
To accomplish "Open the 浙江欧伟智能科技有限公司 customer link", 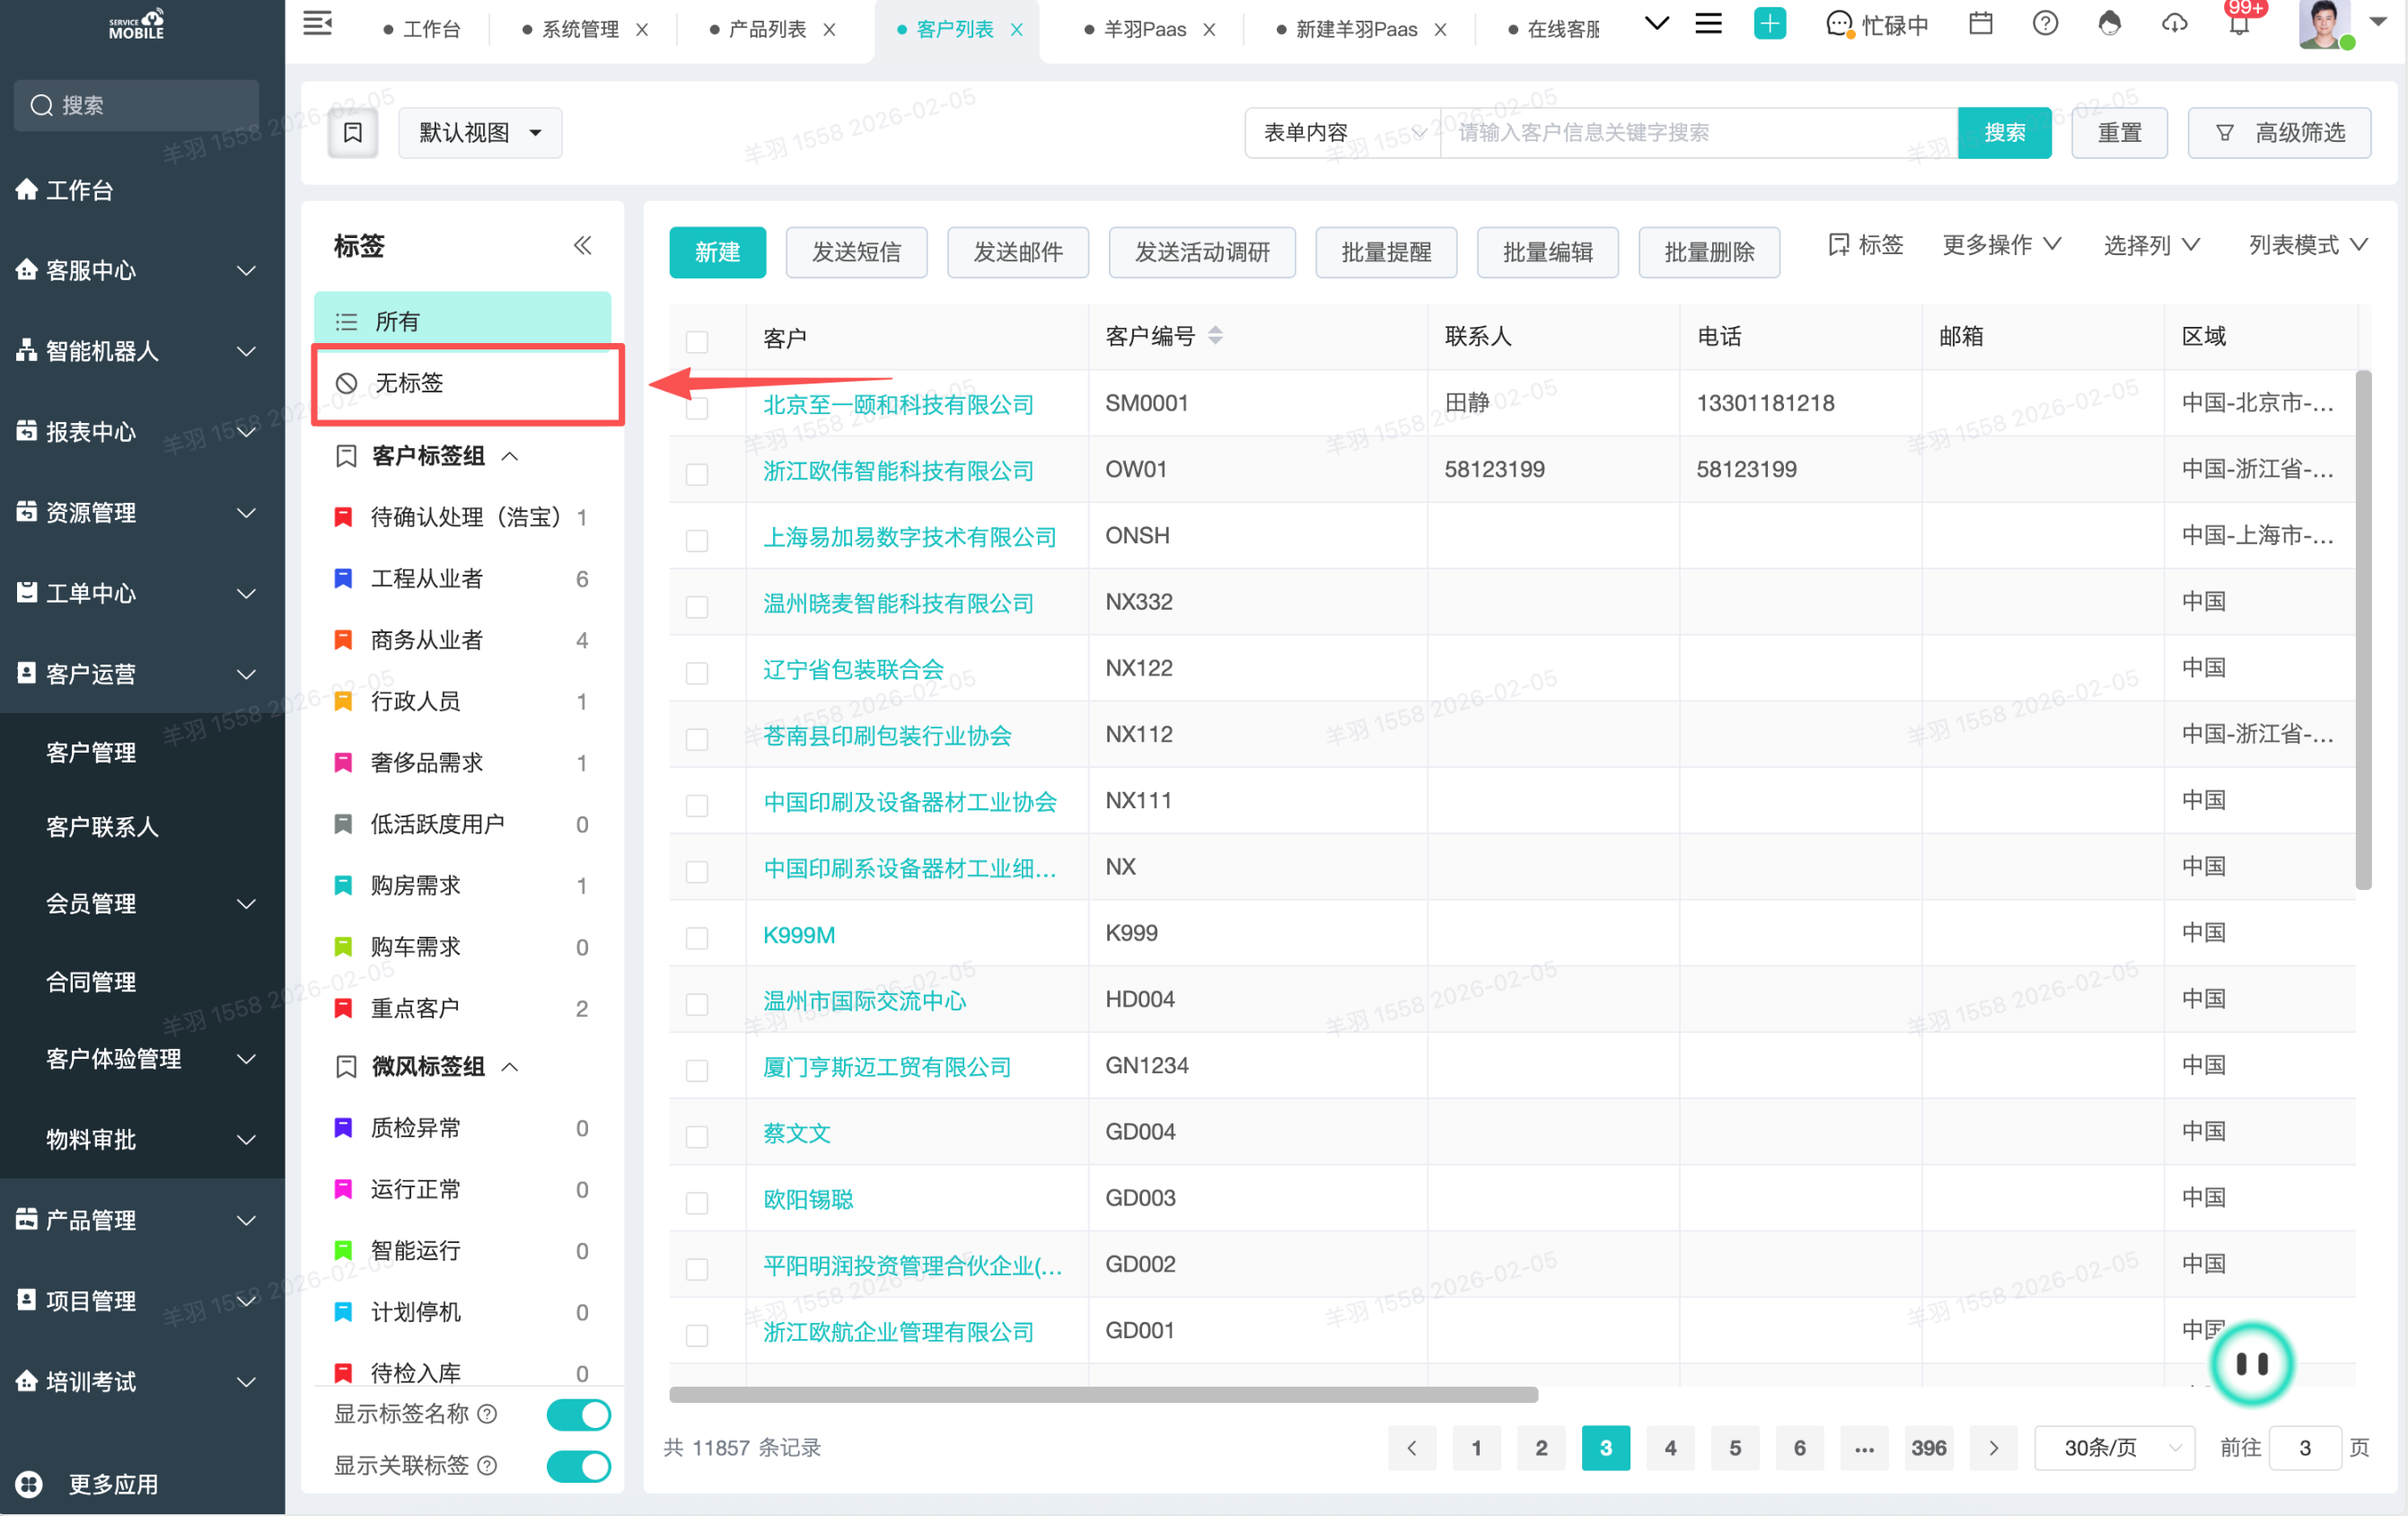I will [897, 470].
